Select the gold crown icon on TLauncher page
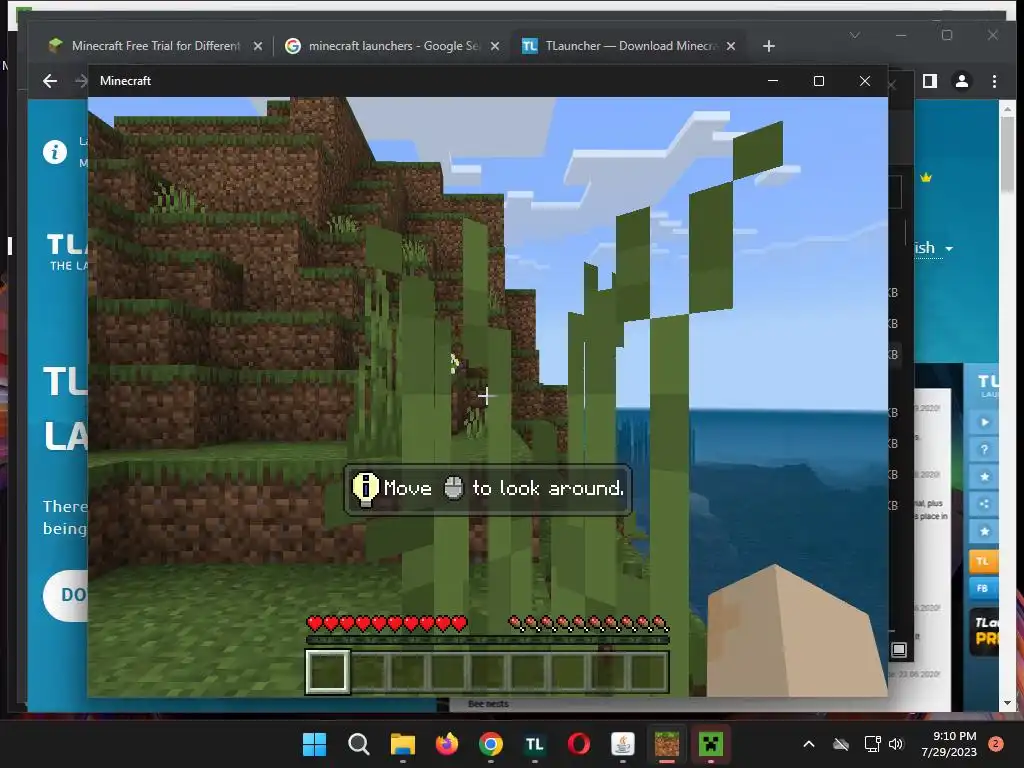The image size is (1024, 768). (x=925, y=178)
